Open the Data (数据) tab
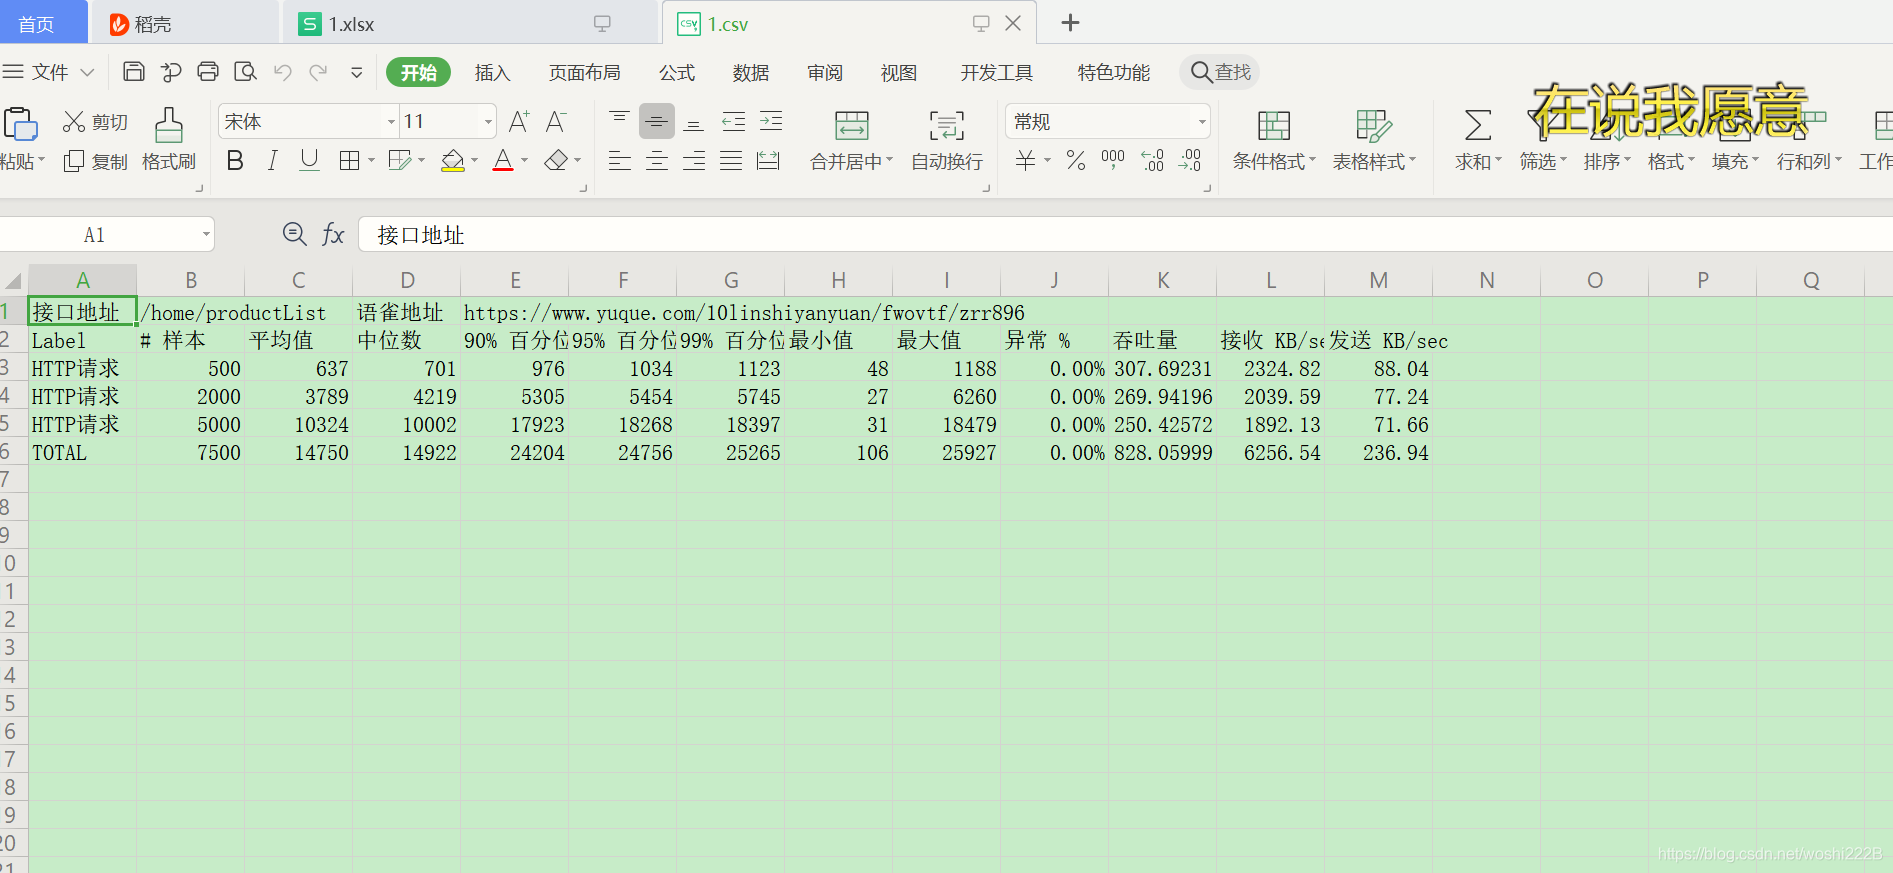This screenshot has width=1893, height=873. [x=751, y=72]
